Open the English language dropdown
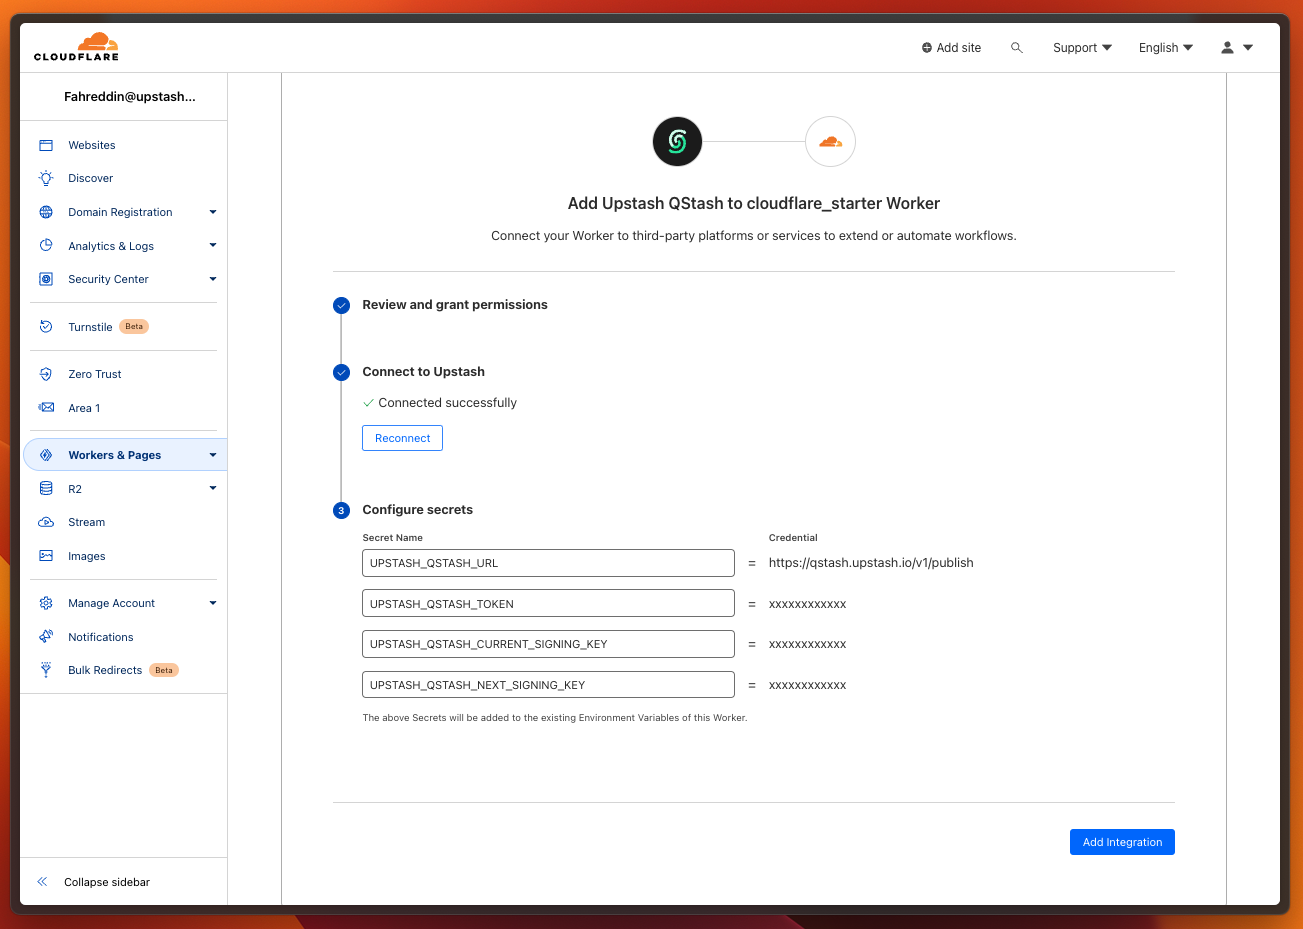Image resolution: width=1303 pixels, height=929 pixels. click(1166, 47)
